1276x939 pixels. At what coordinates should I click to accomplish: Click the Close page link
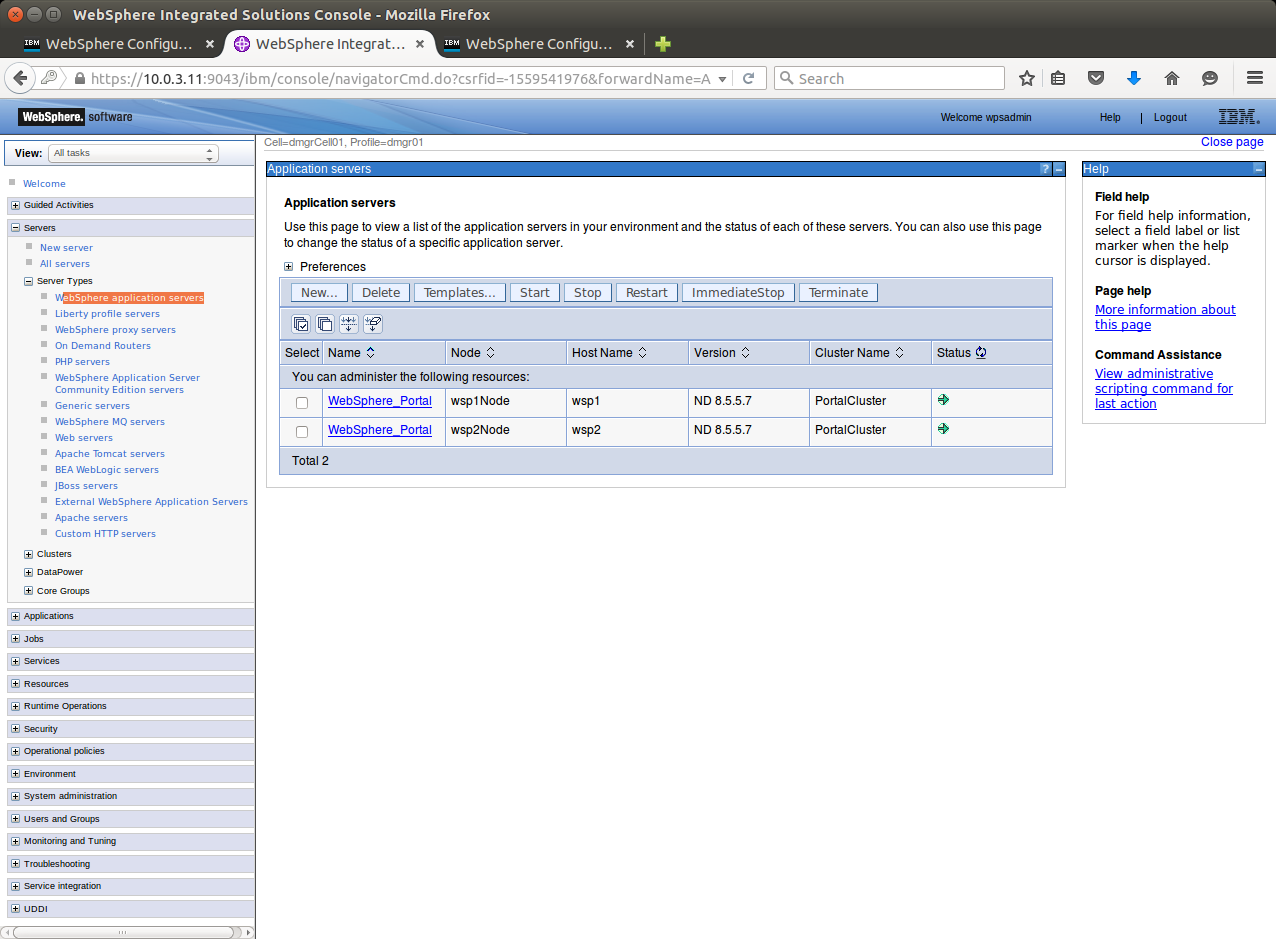coord(1232,142)
